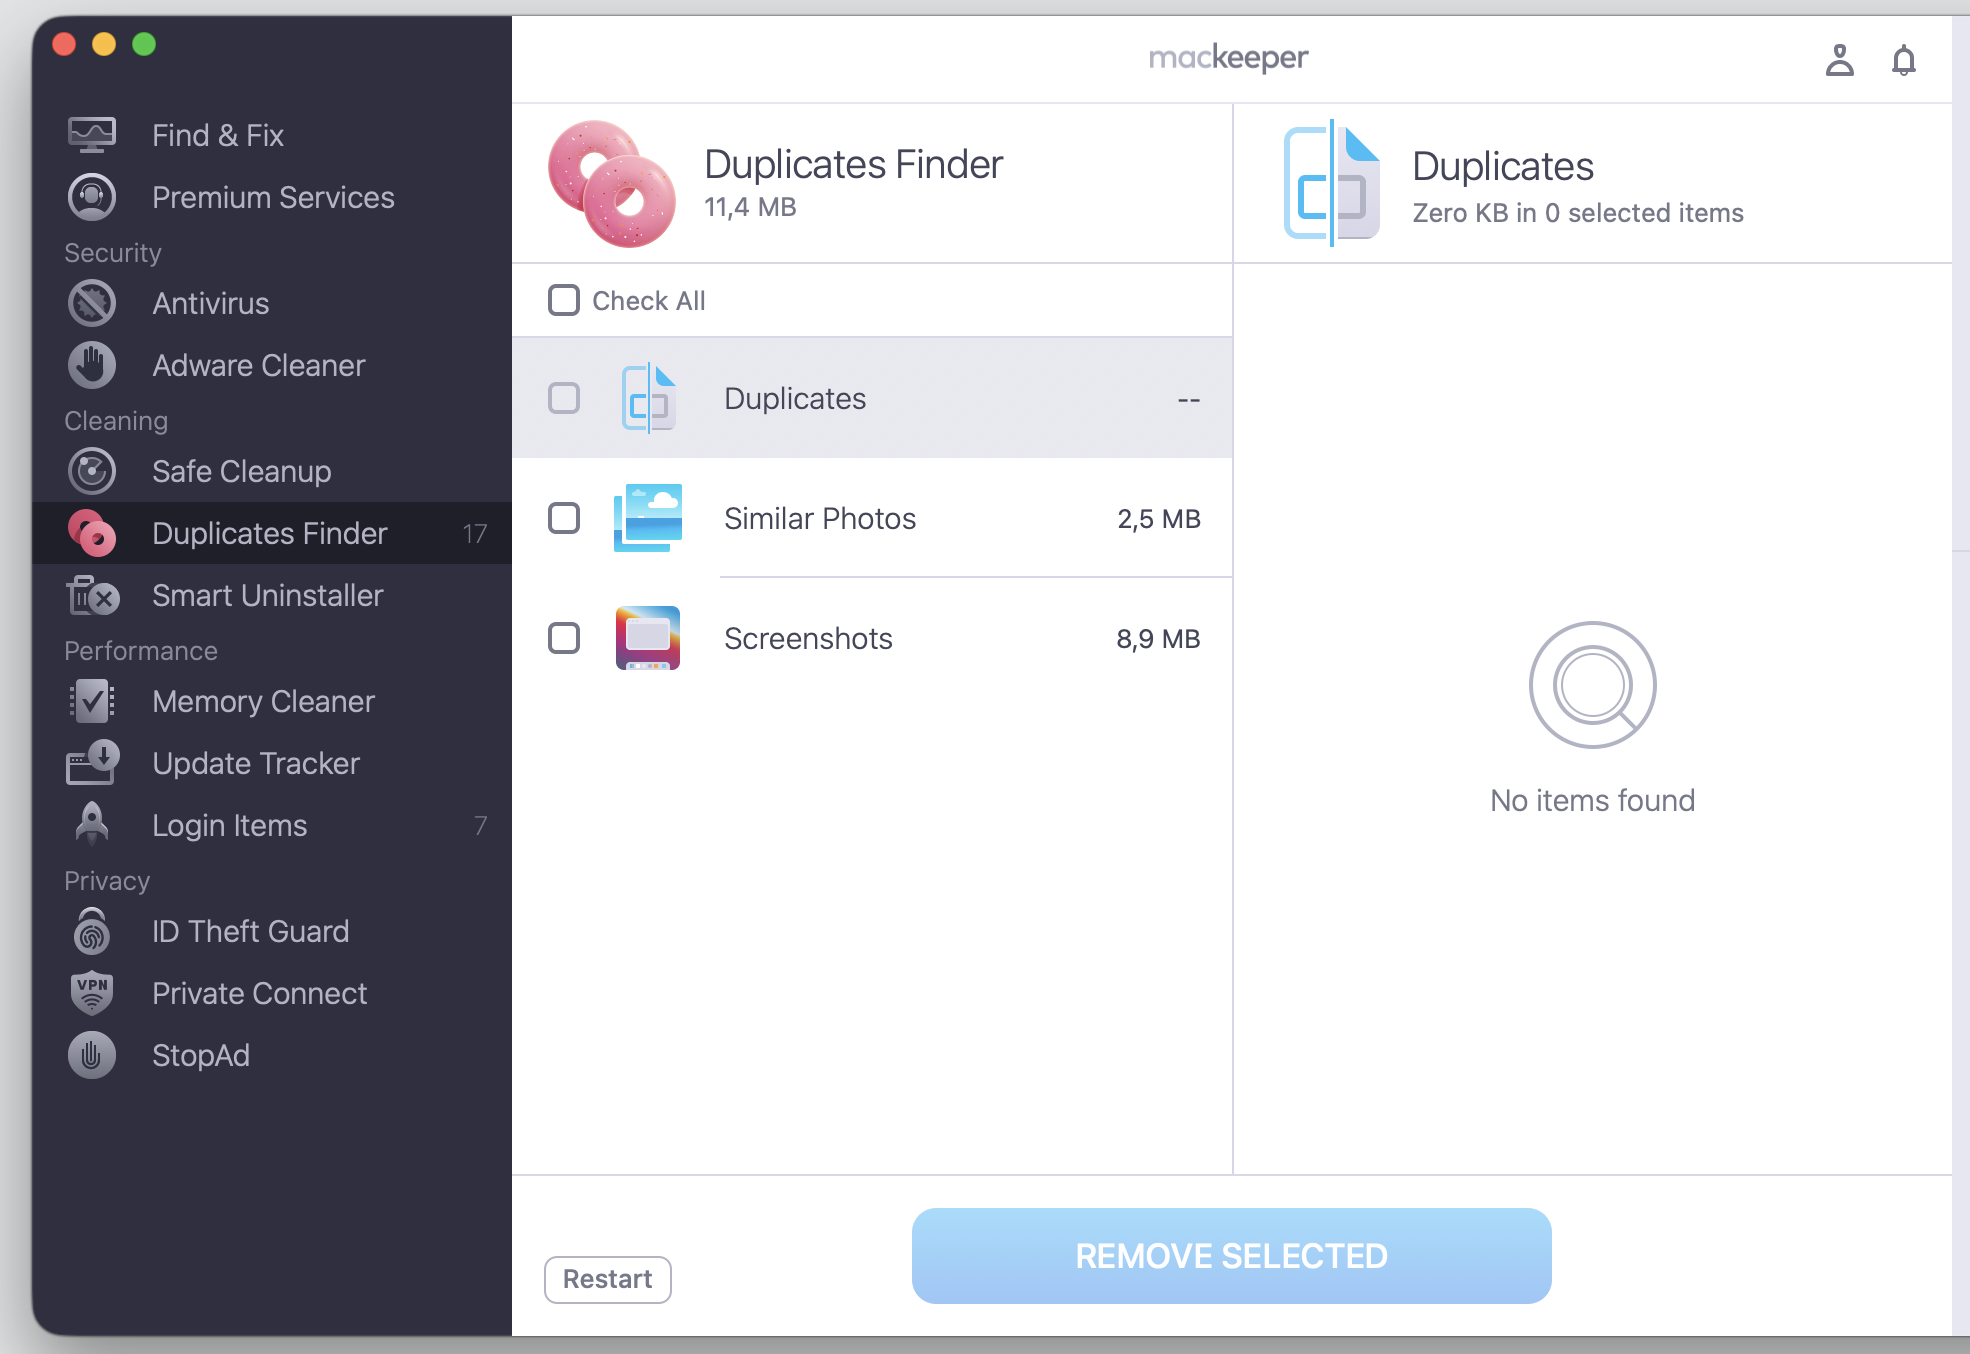Tick the Duplicates row checkbox
This screenshot has width=1970, height=1354.
564,398
